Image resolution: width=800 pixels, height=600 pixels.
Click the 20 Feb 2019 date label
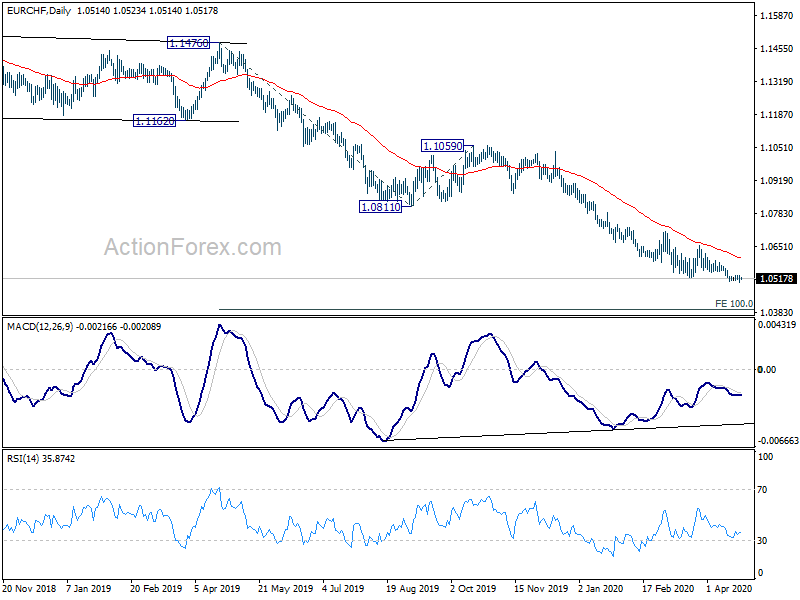tap(156, 588)
